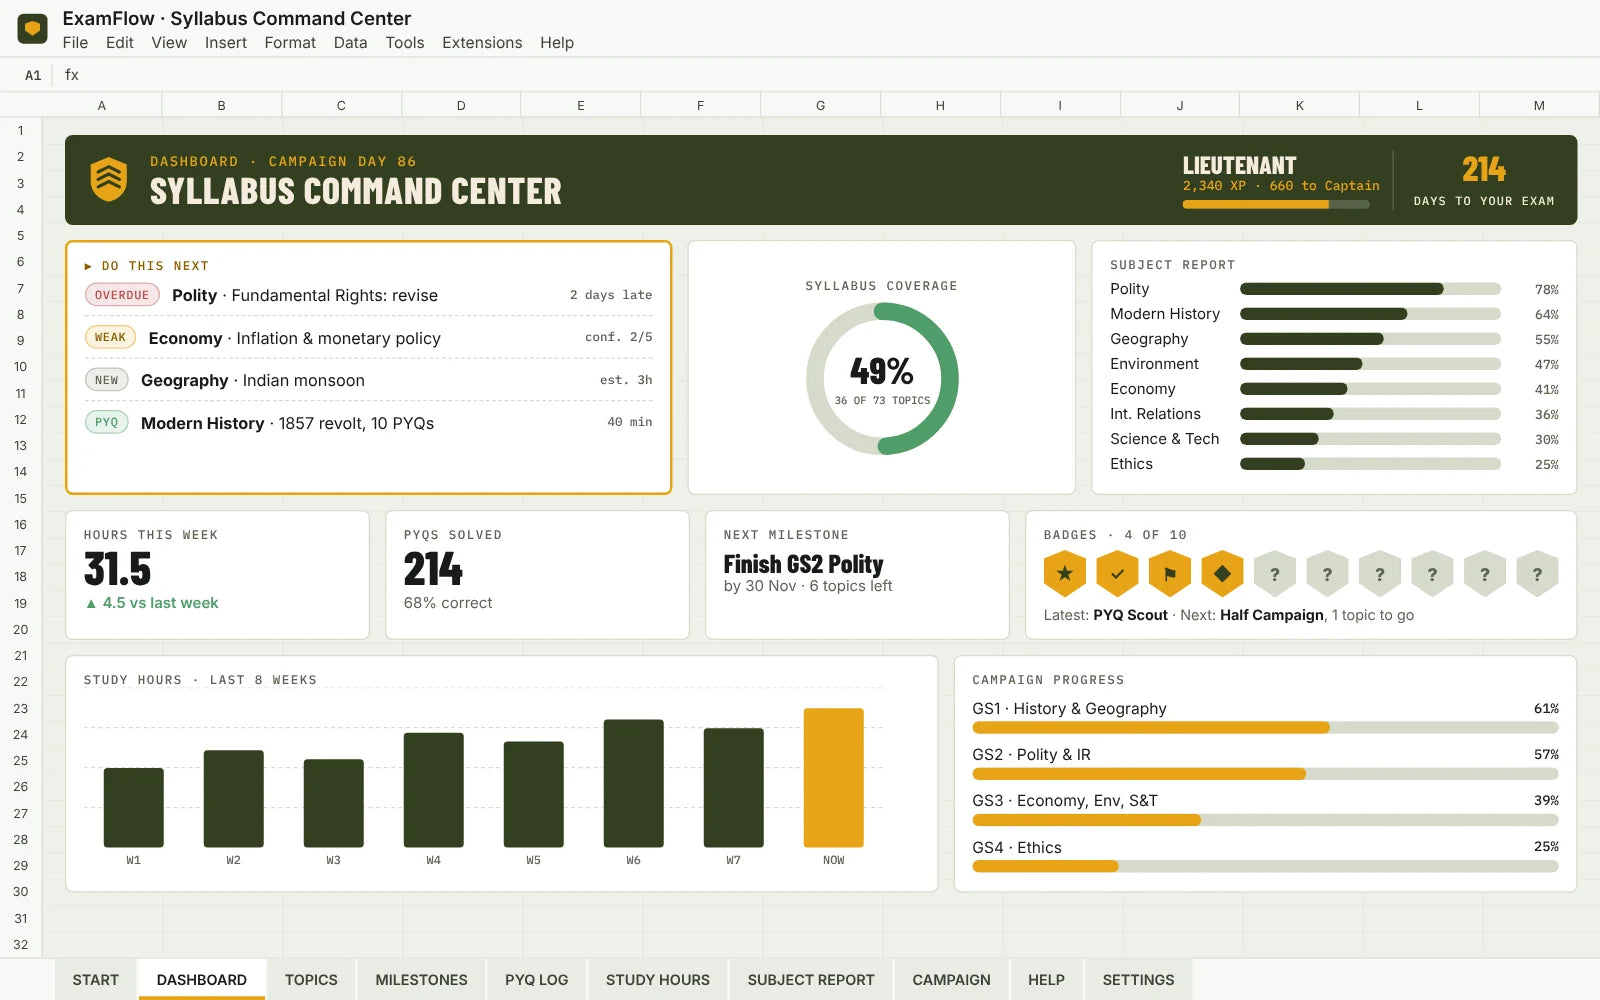Go to the CAMPAIGN sheet tab
Image resolution: width=1600 pixels, height=1000 pixels.
tap(951, 980)
